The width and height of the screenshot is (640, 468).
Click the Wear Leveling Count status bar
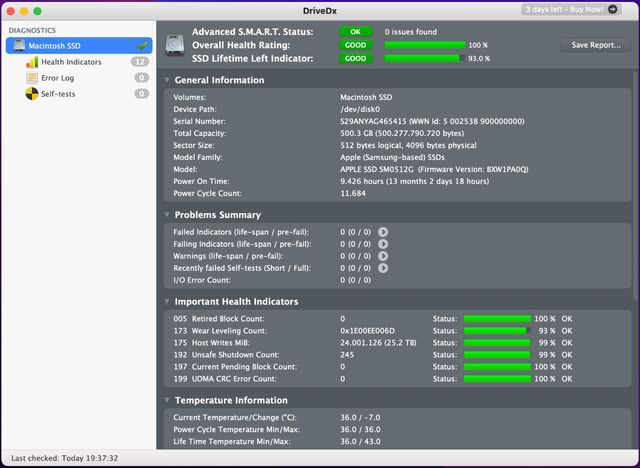point(497,331)
